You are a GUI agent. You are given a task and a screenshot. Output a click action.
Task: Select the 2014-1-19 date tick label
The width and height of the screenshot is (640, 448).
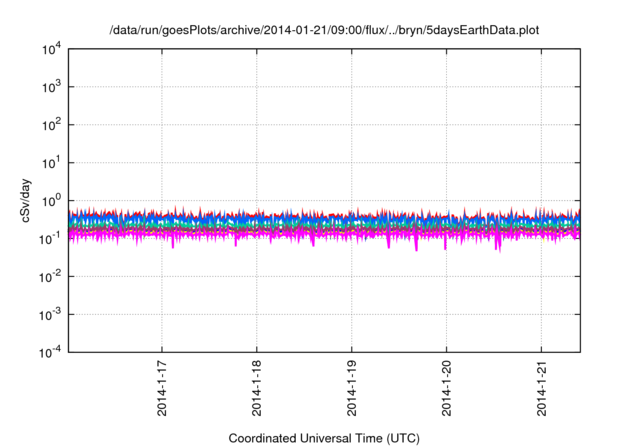[x=351, y=388]
